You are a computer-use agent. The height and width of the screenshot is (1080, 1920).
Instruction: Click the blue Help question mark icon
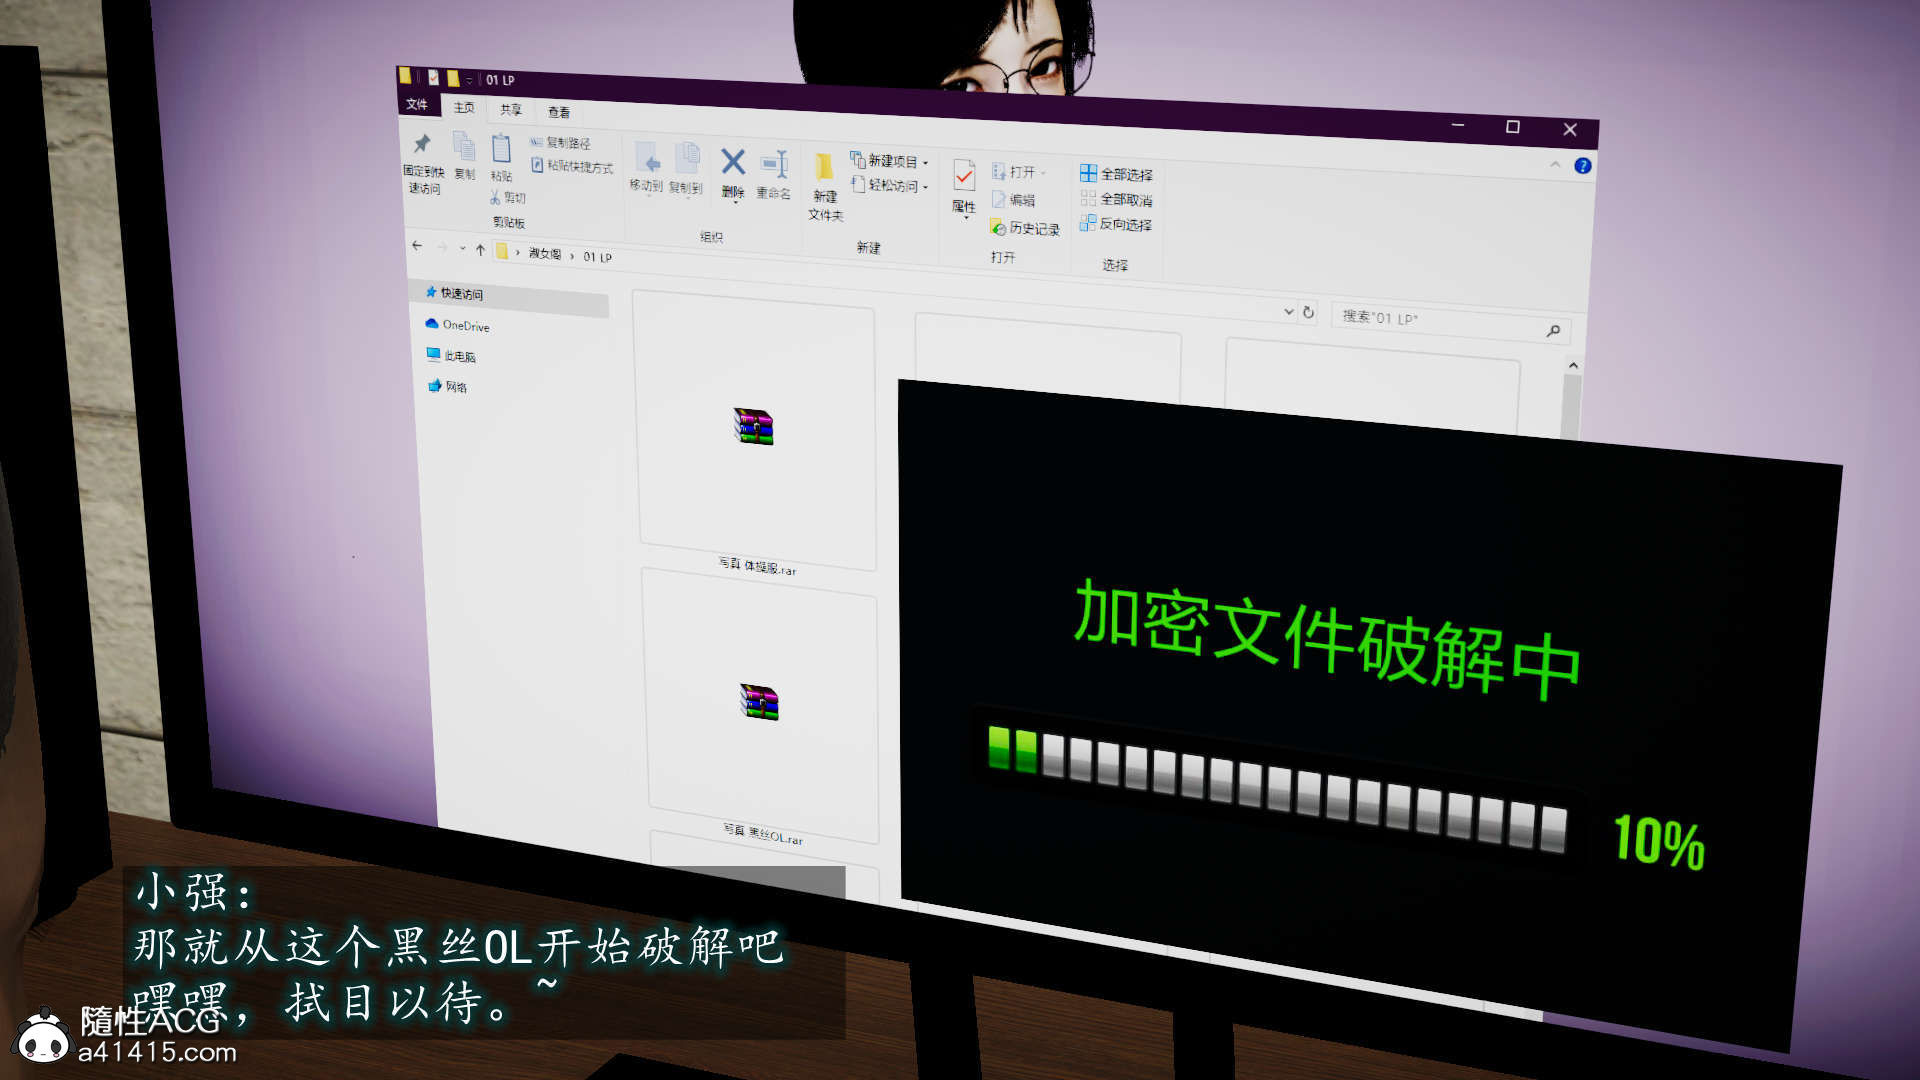coord(1582,166)
